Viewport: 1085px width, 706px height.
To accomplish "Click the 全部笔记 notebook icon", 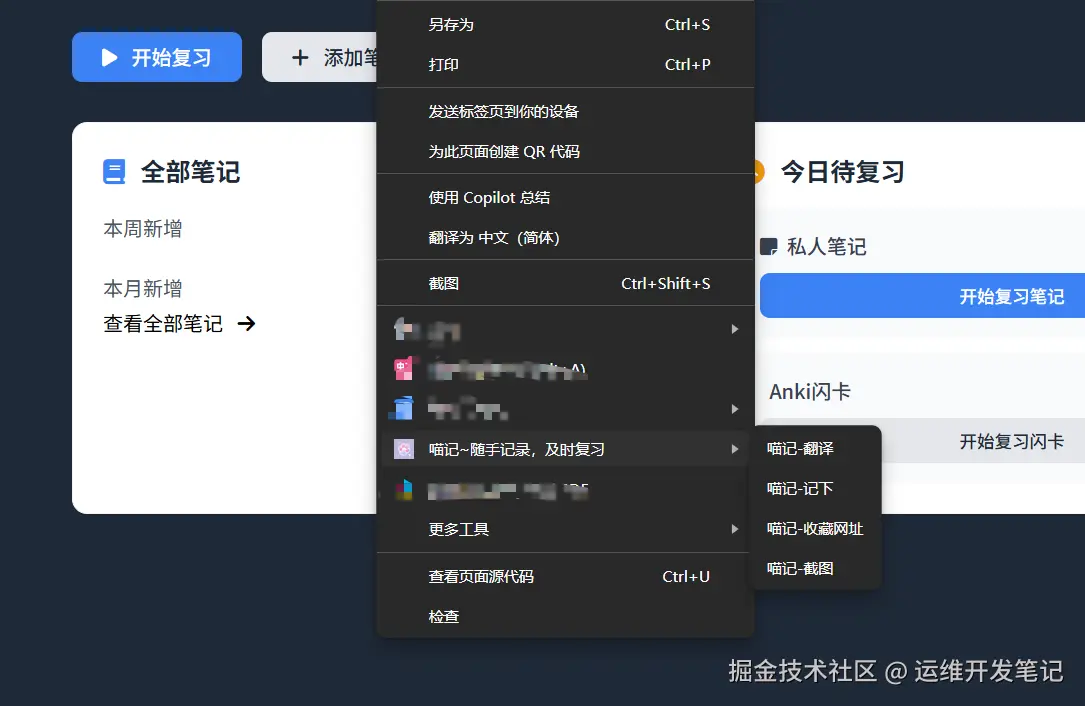I will point(114,172).
